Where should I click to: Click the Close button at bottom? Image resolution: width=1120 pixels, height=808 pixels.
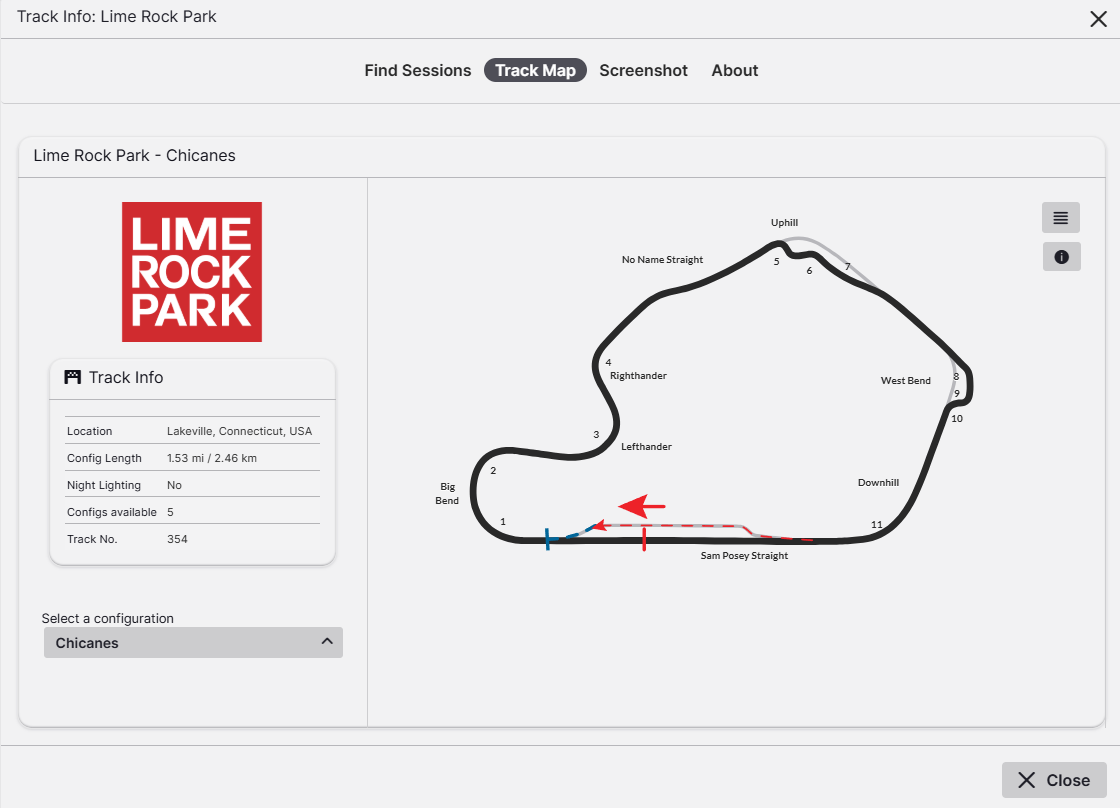[x=1054, y=780]
